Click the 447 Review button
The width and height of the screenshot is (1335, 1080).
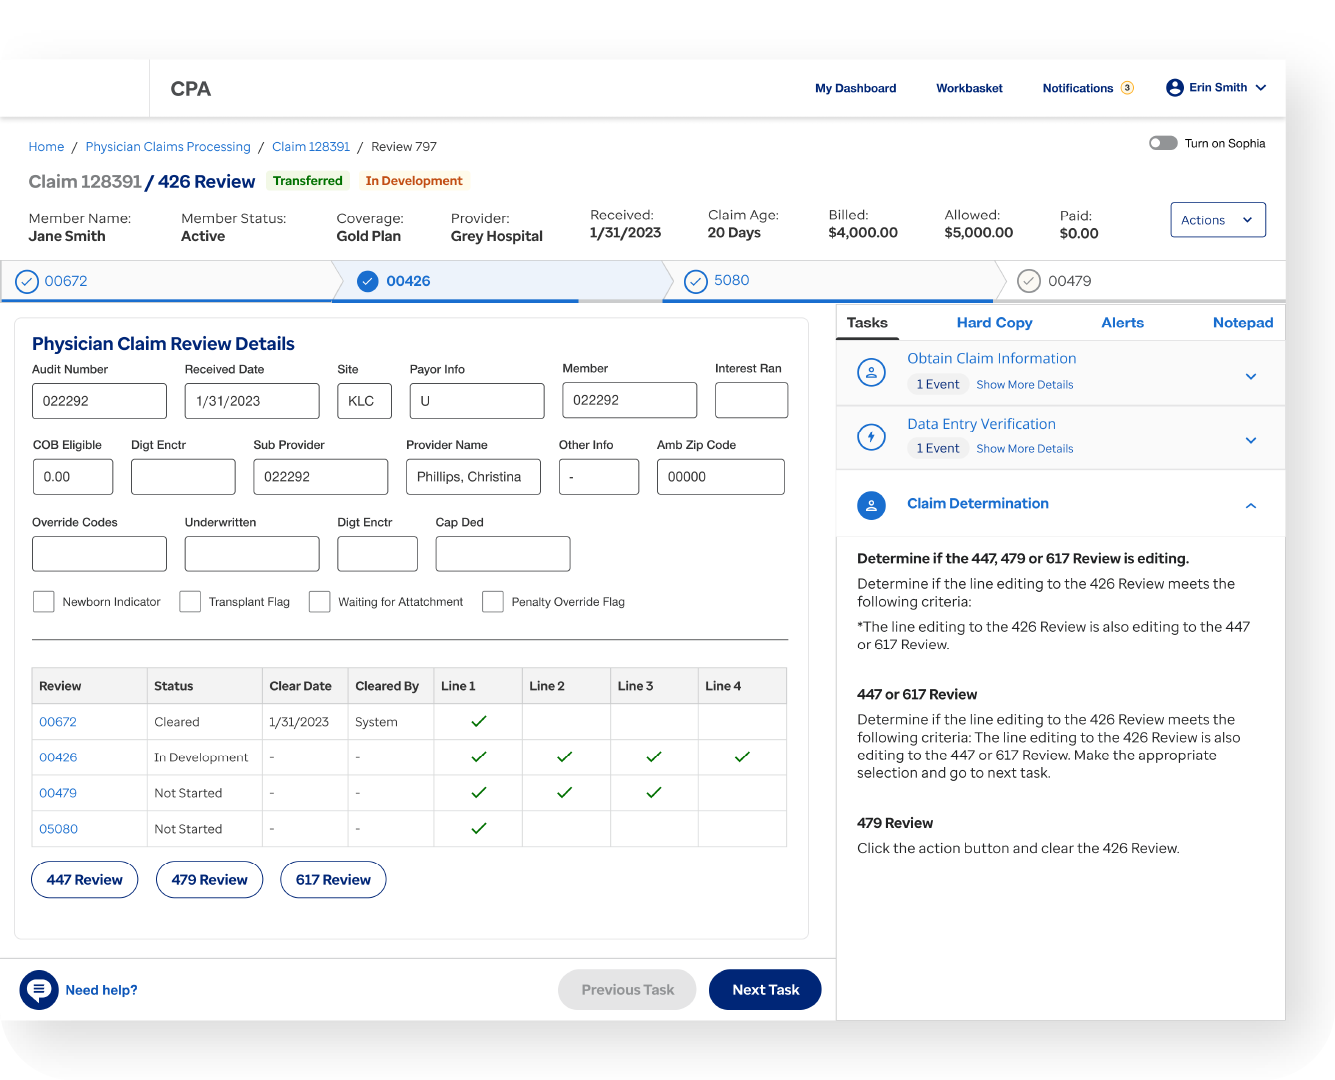click(x=85, y=880)
